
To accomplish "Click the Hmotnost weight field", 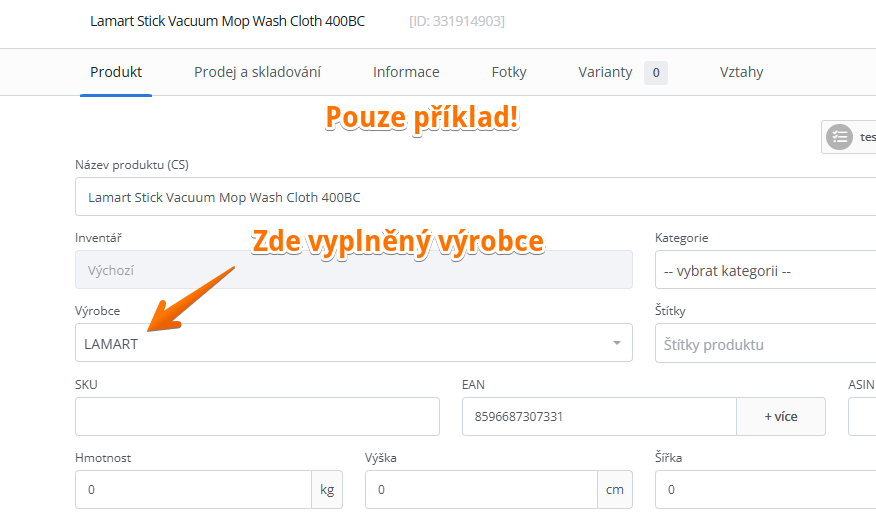I will pyautogui.click(x=193, y=490).
